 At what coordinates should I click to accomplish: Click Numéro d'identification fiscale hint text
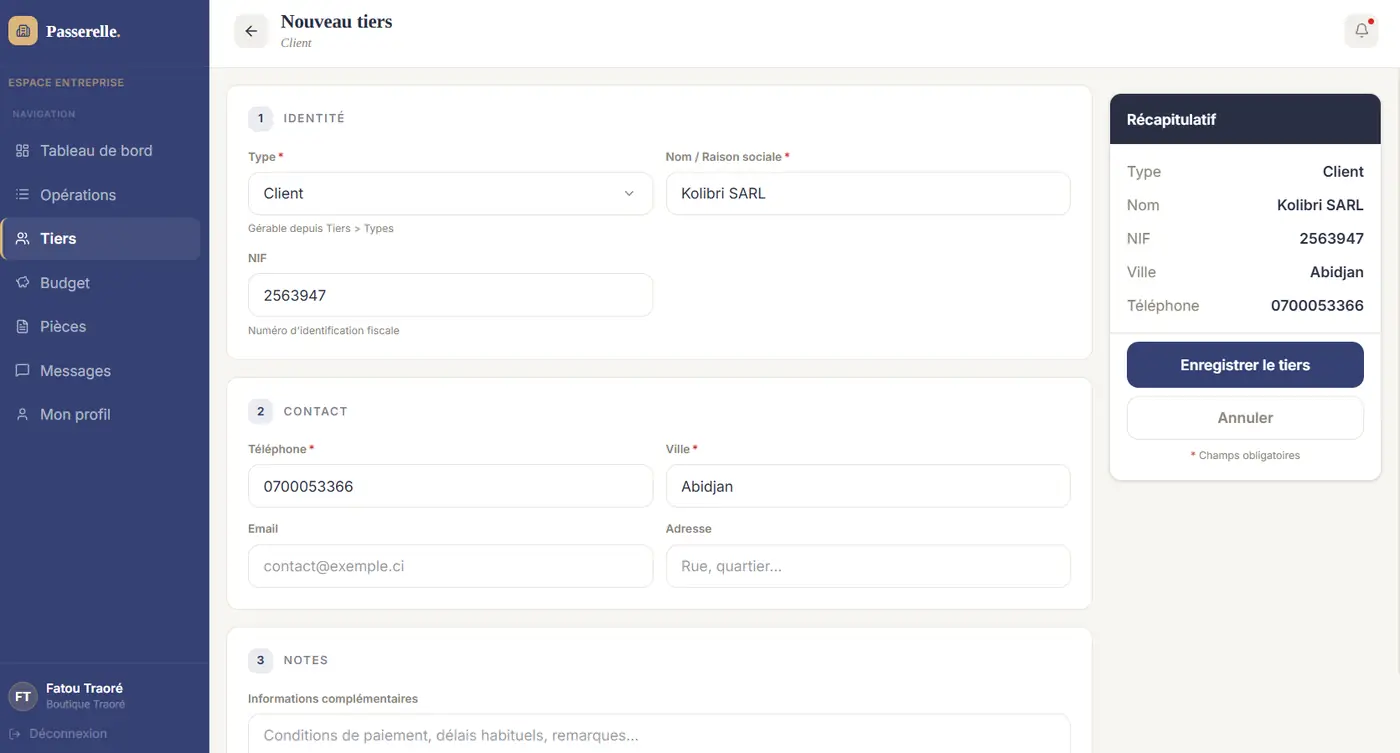tap(324, 331)
